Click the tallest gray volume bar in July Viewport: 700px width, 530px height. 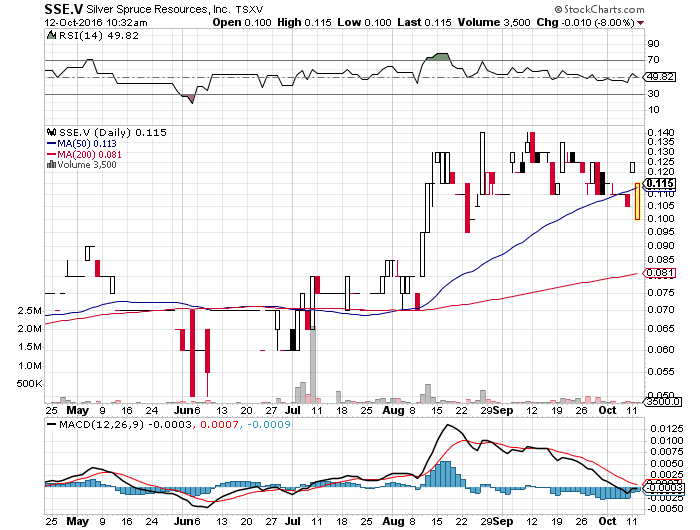313,360
